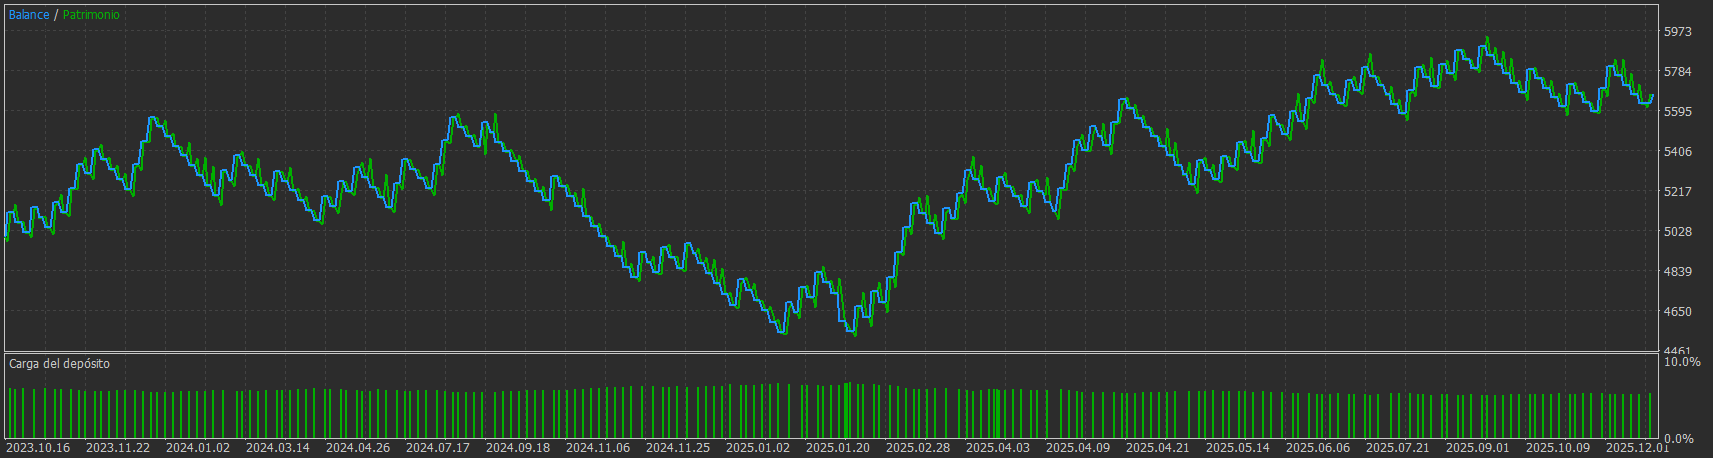This screenshot has height=458, width=1713.
Task: Click the 2024.03.14 date label
Action: pos(278,448)
